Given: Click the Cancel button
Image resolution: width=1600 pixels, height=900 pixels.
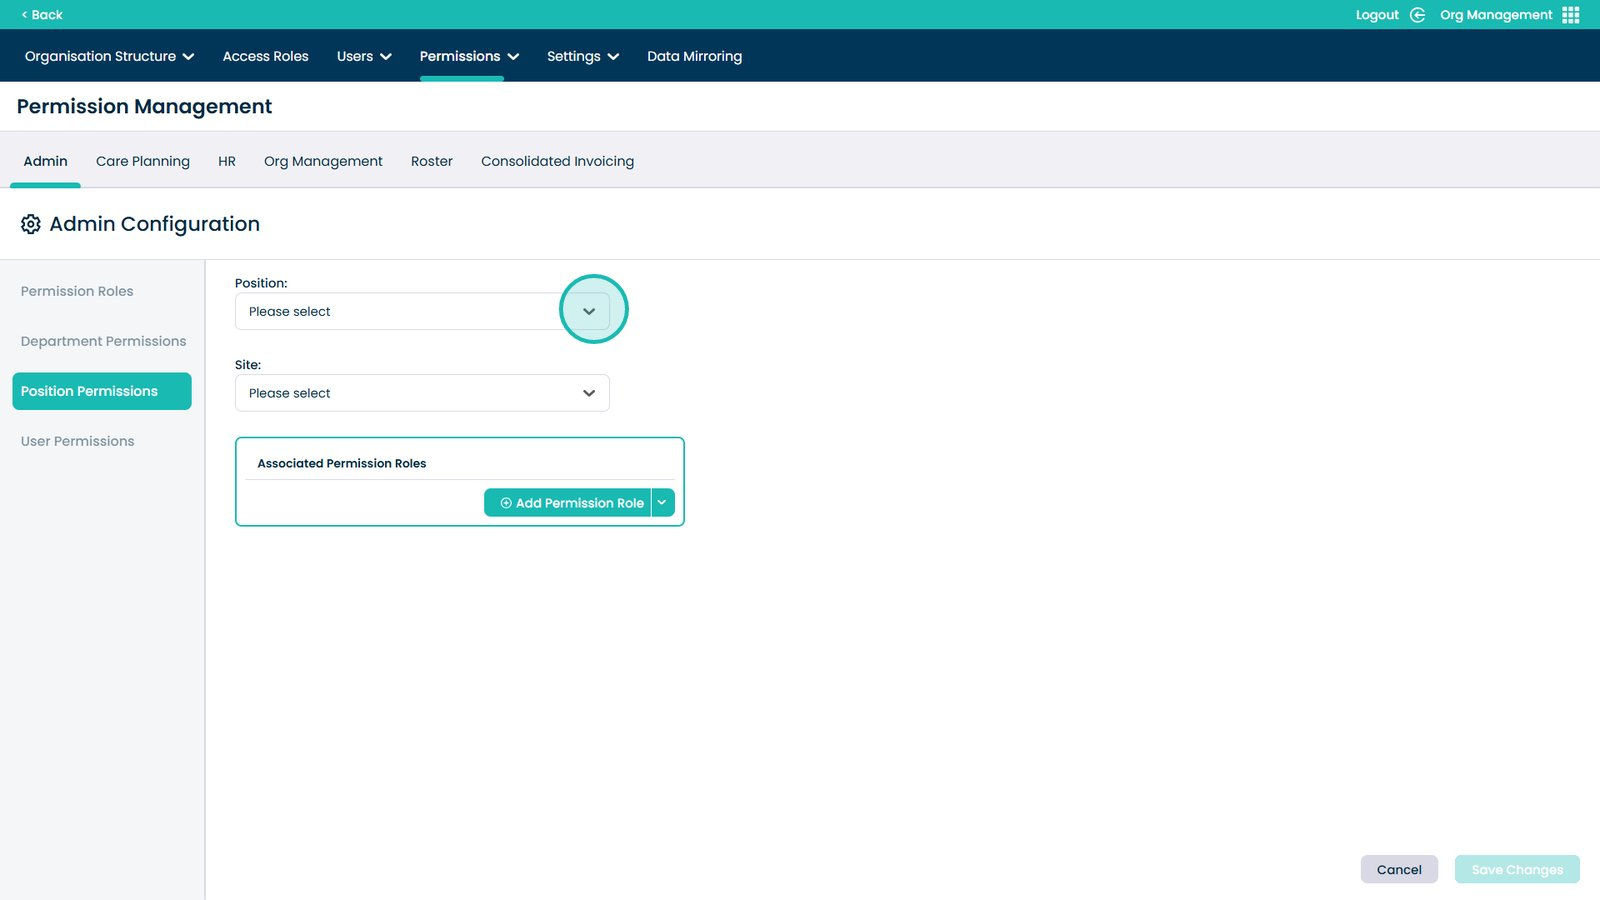Looking at the screenshot, I should pyautogui.click(x=1398, y=869).
